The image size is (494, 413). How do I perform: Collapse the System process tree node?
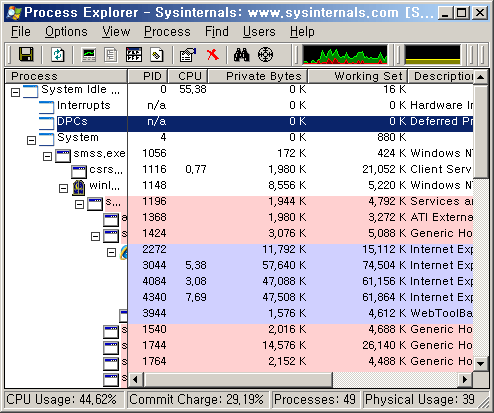[x=31, y=140]
